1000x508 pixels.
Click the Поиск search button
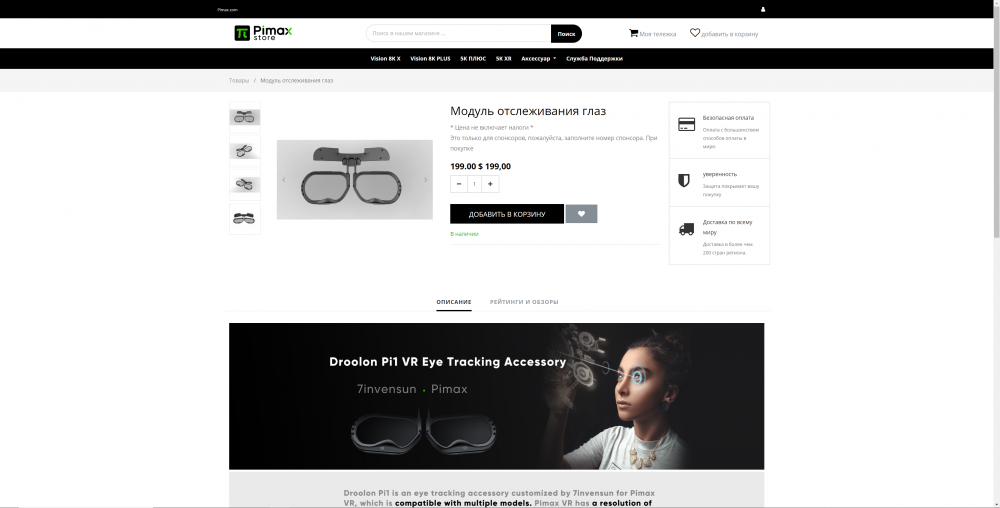(x=566, y=34)
